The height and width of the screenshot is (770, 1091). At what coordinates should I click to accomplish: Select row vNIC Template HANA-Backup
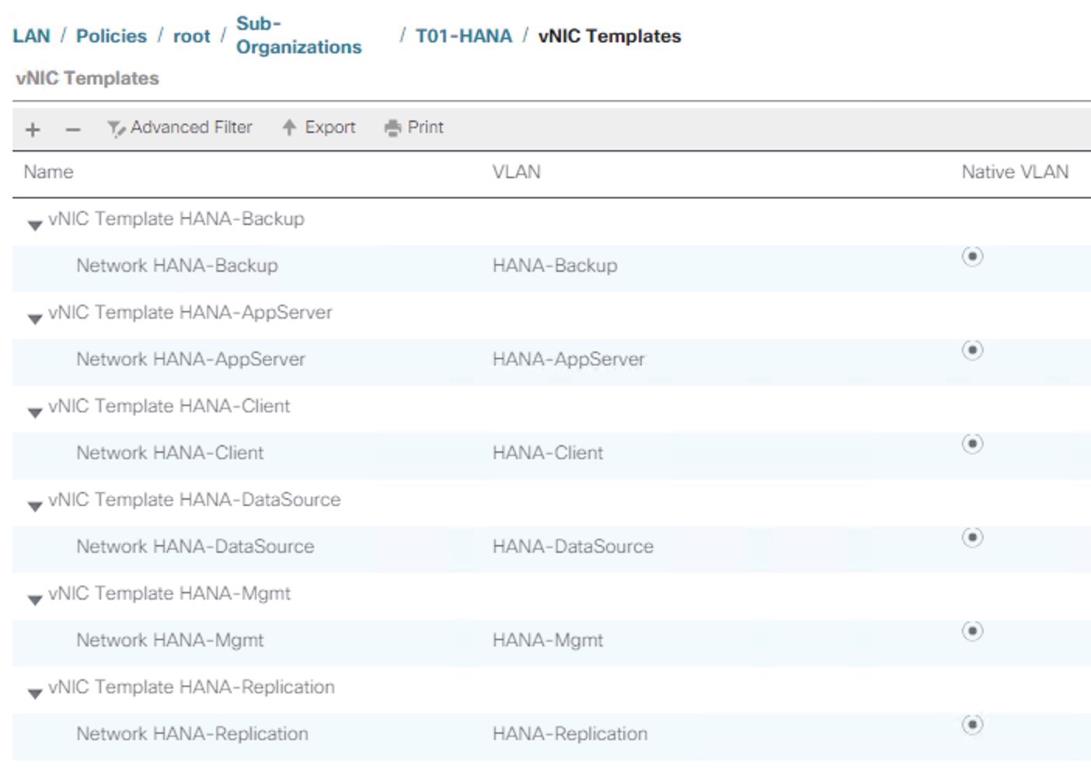point(551,219)
